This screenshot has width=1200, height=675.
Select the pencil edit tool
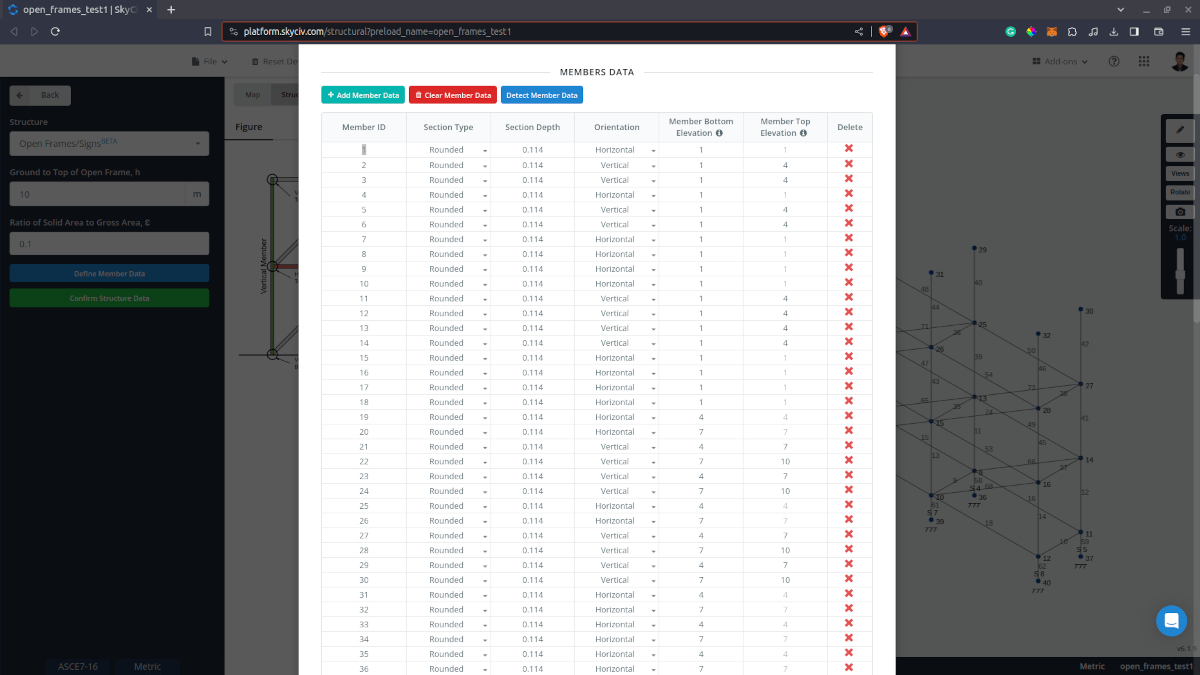tap(1180, 128)
